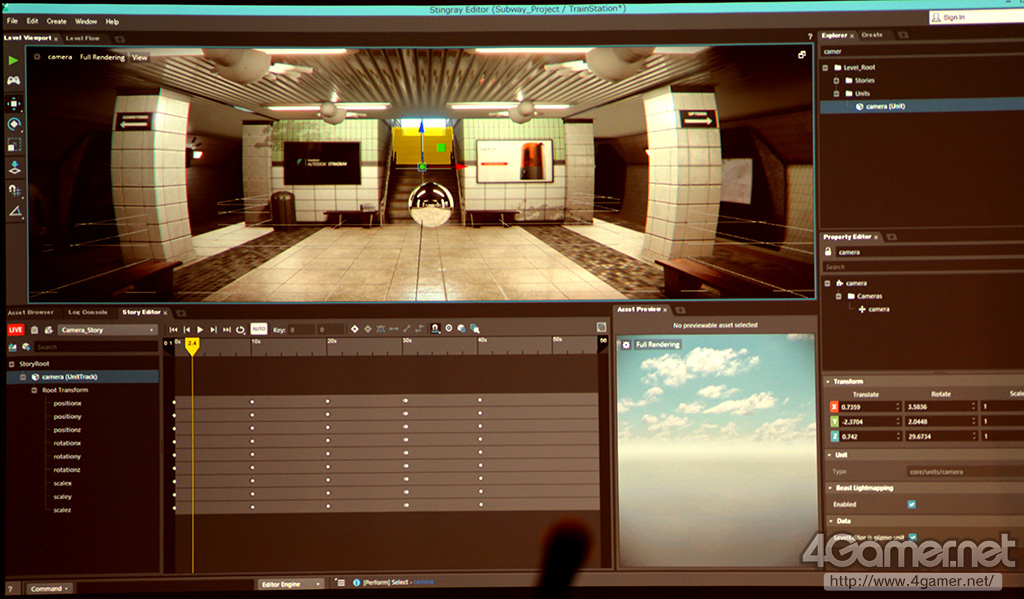Click the green Play level button

point(13,60)
